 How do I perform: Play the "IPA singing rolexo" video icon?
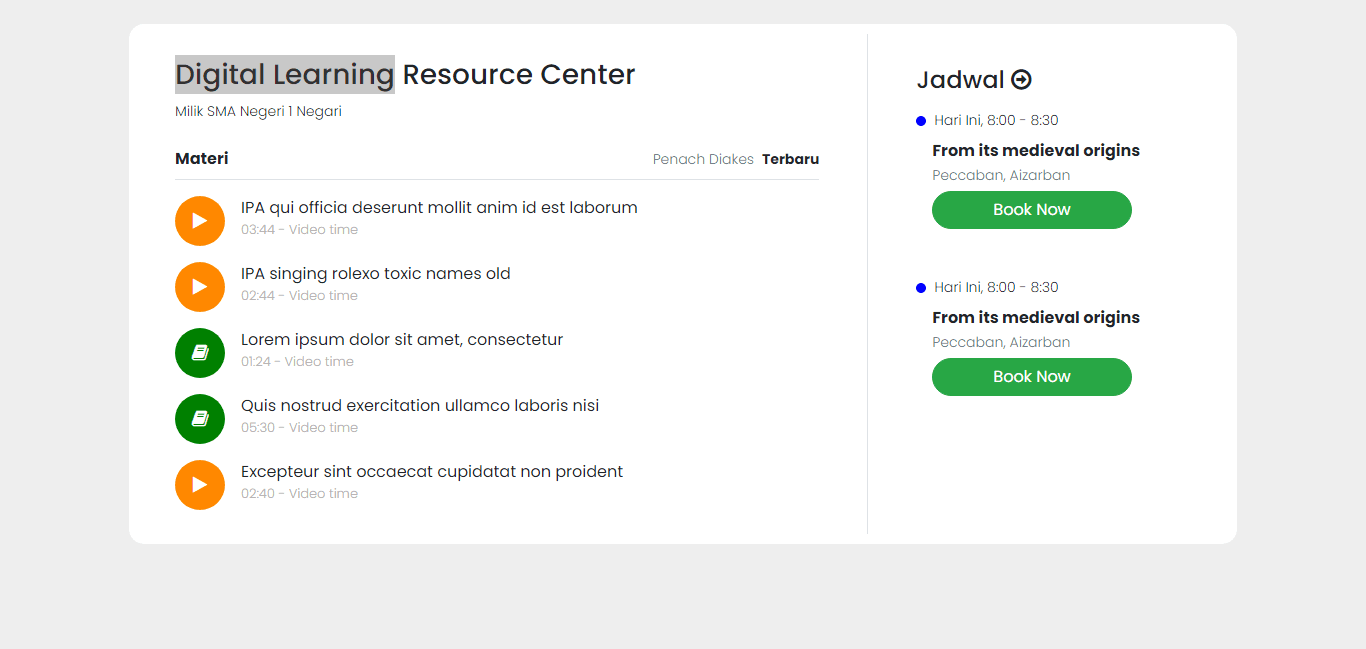[200, 287]
